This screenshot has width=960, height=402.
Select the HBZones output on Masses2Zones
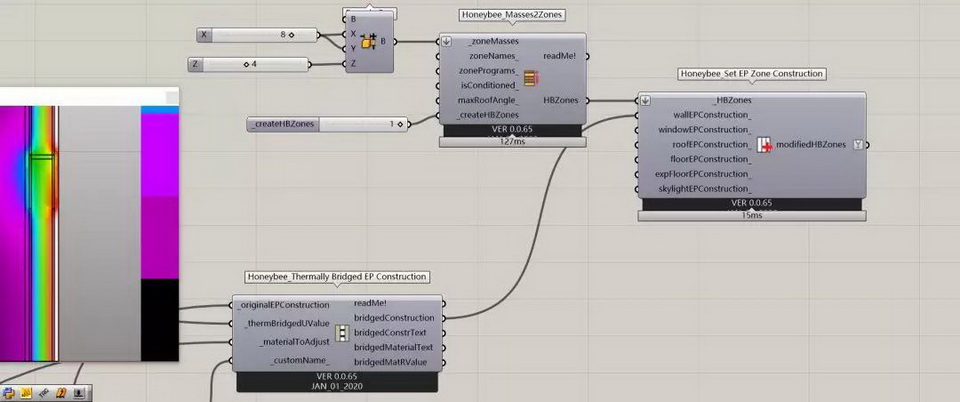tap(559, 100)
